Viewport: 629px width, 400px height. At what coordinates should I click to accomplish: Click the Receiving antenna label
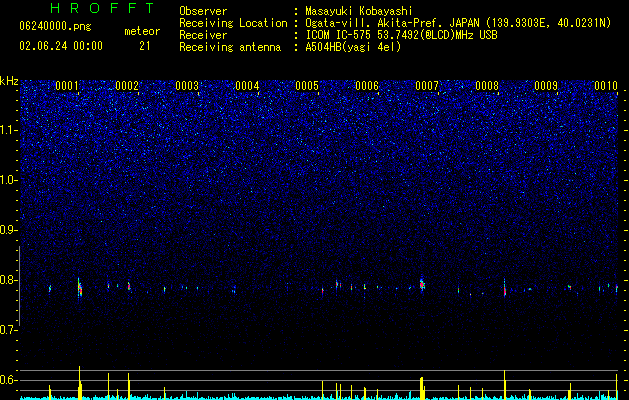pos(230,47)
